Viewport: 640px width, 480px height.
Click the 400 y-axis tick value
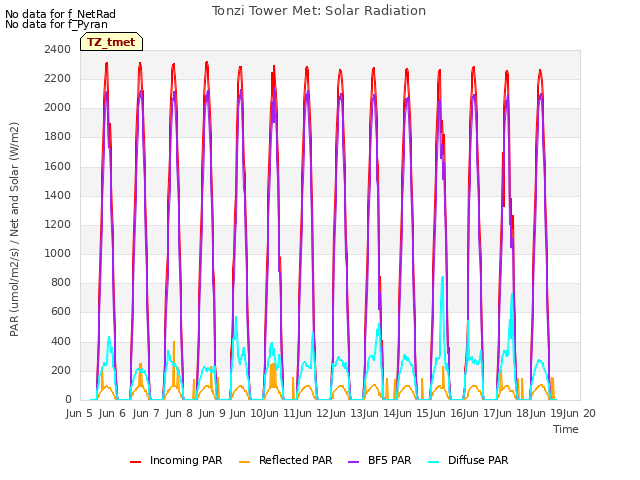coord(61,341)
